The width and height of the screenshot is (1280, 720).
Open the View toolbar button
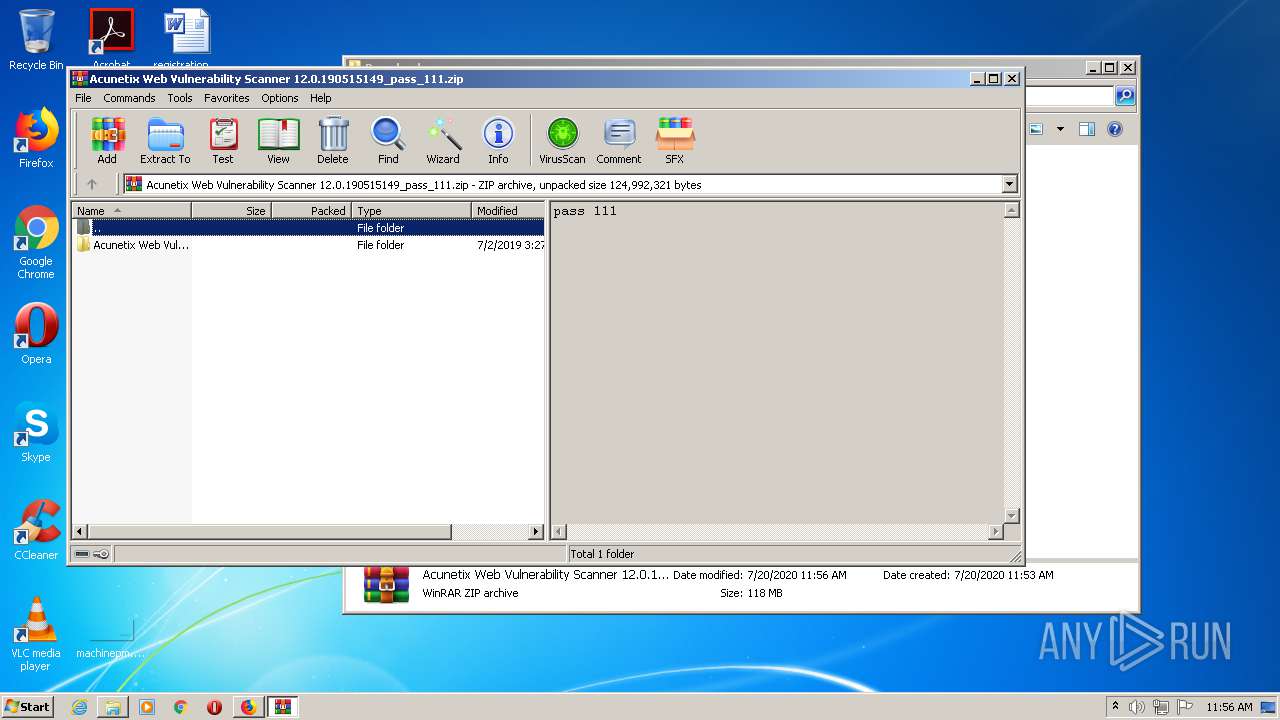point(278,140)
